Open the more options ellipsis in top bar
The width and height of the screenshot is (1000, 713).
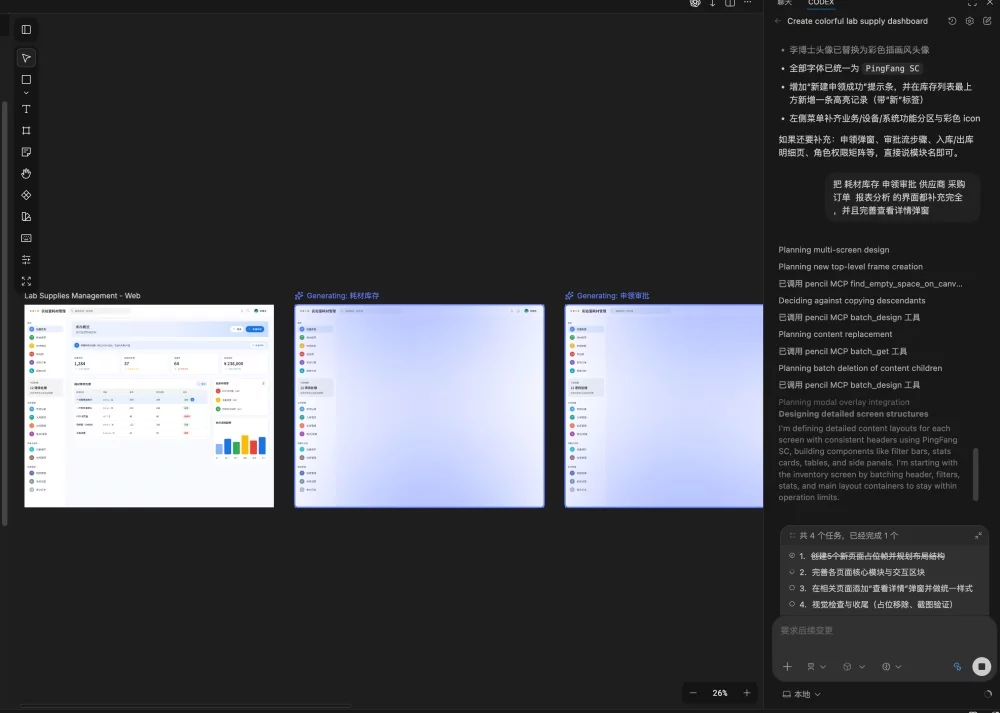(x=747, y=3)
